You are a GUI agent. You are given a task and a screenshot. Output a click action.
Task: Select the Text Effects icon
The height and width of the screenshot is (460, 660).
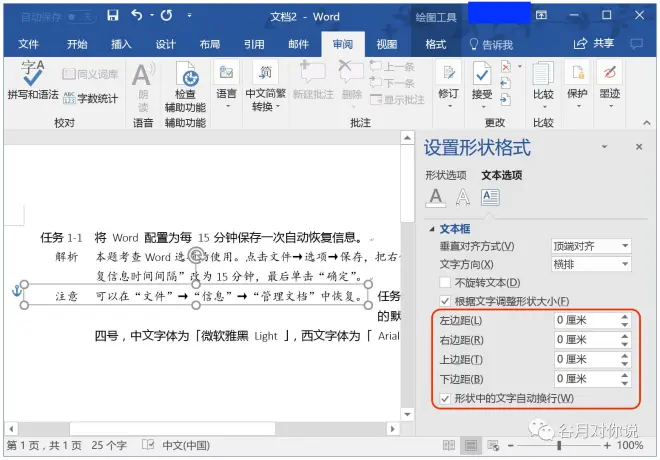(x=463, y=197)
